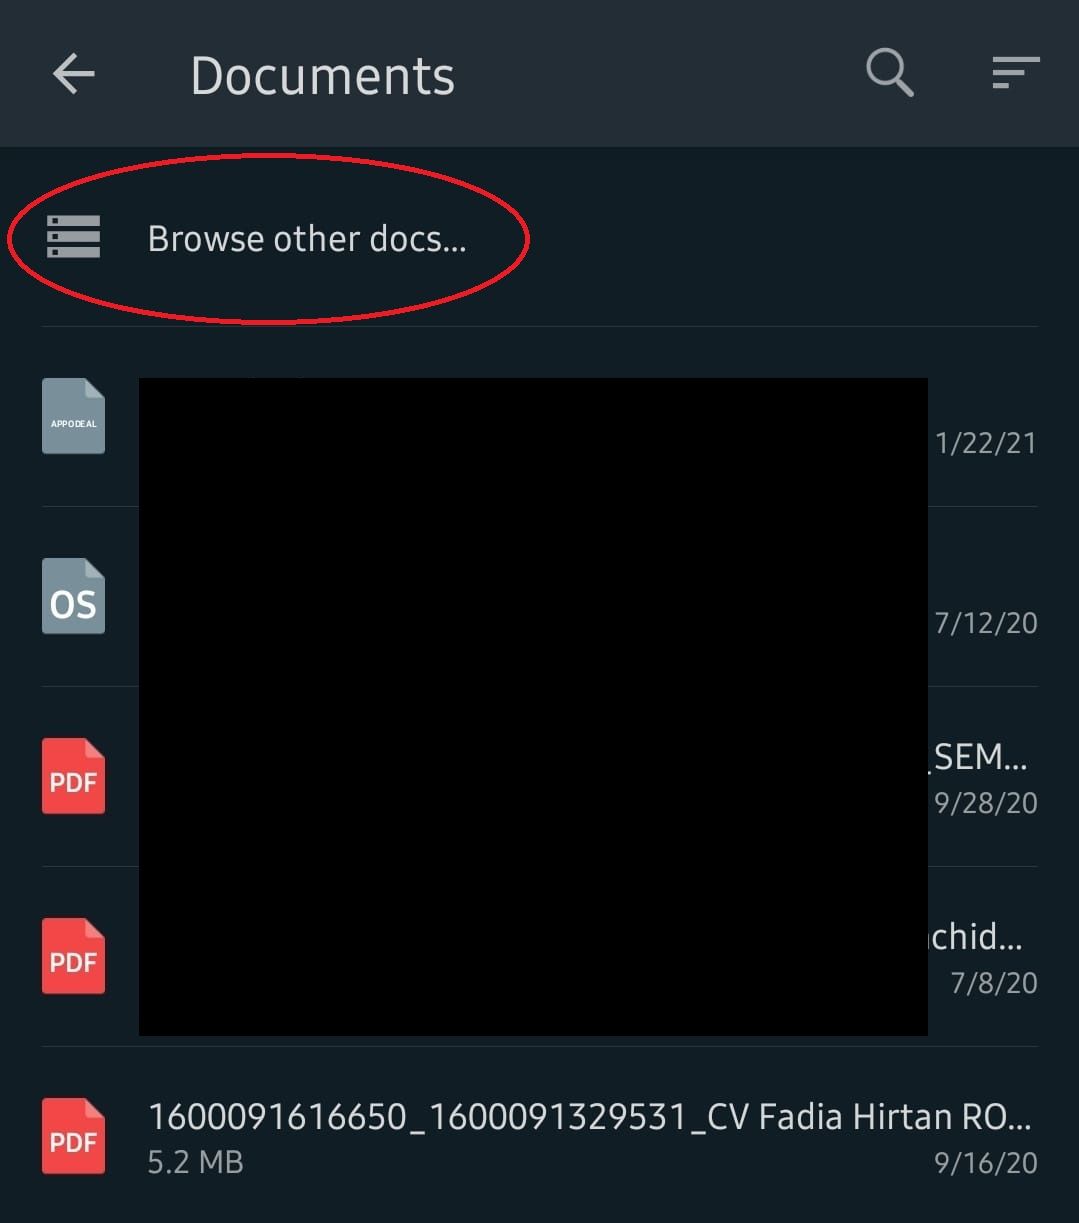Click the 7/8/20 date label
The image size is (1079, 1223).
(x=994, y=983)
